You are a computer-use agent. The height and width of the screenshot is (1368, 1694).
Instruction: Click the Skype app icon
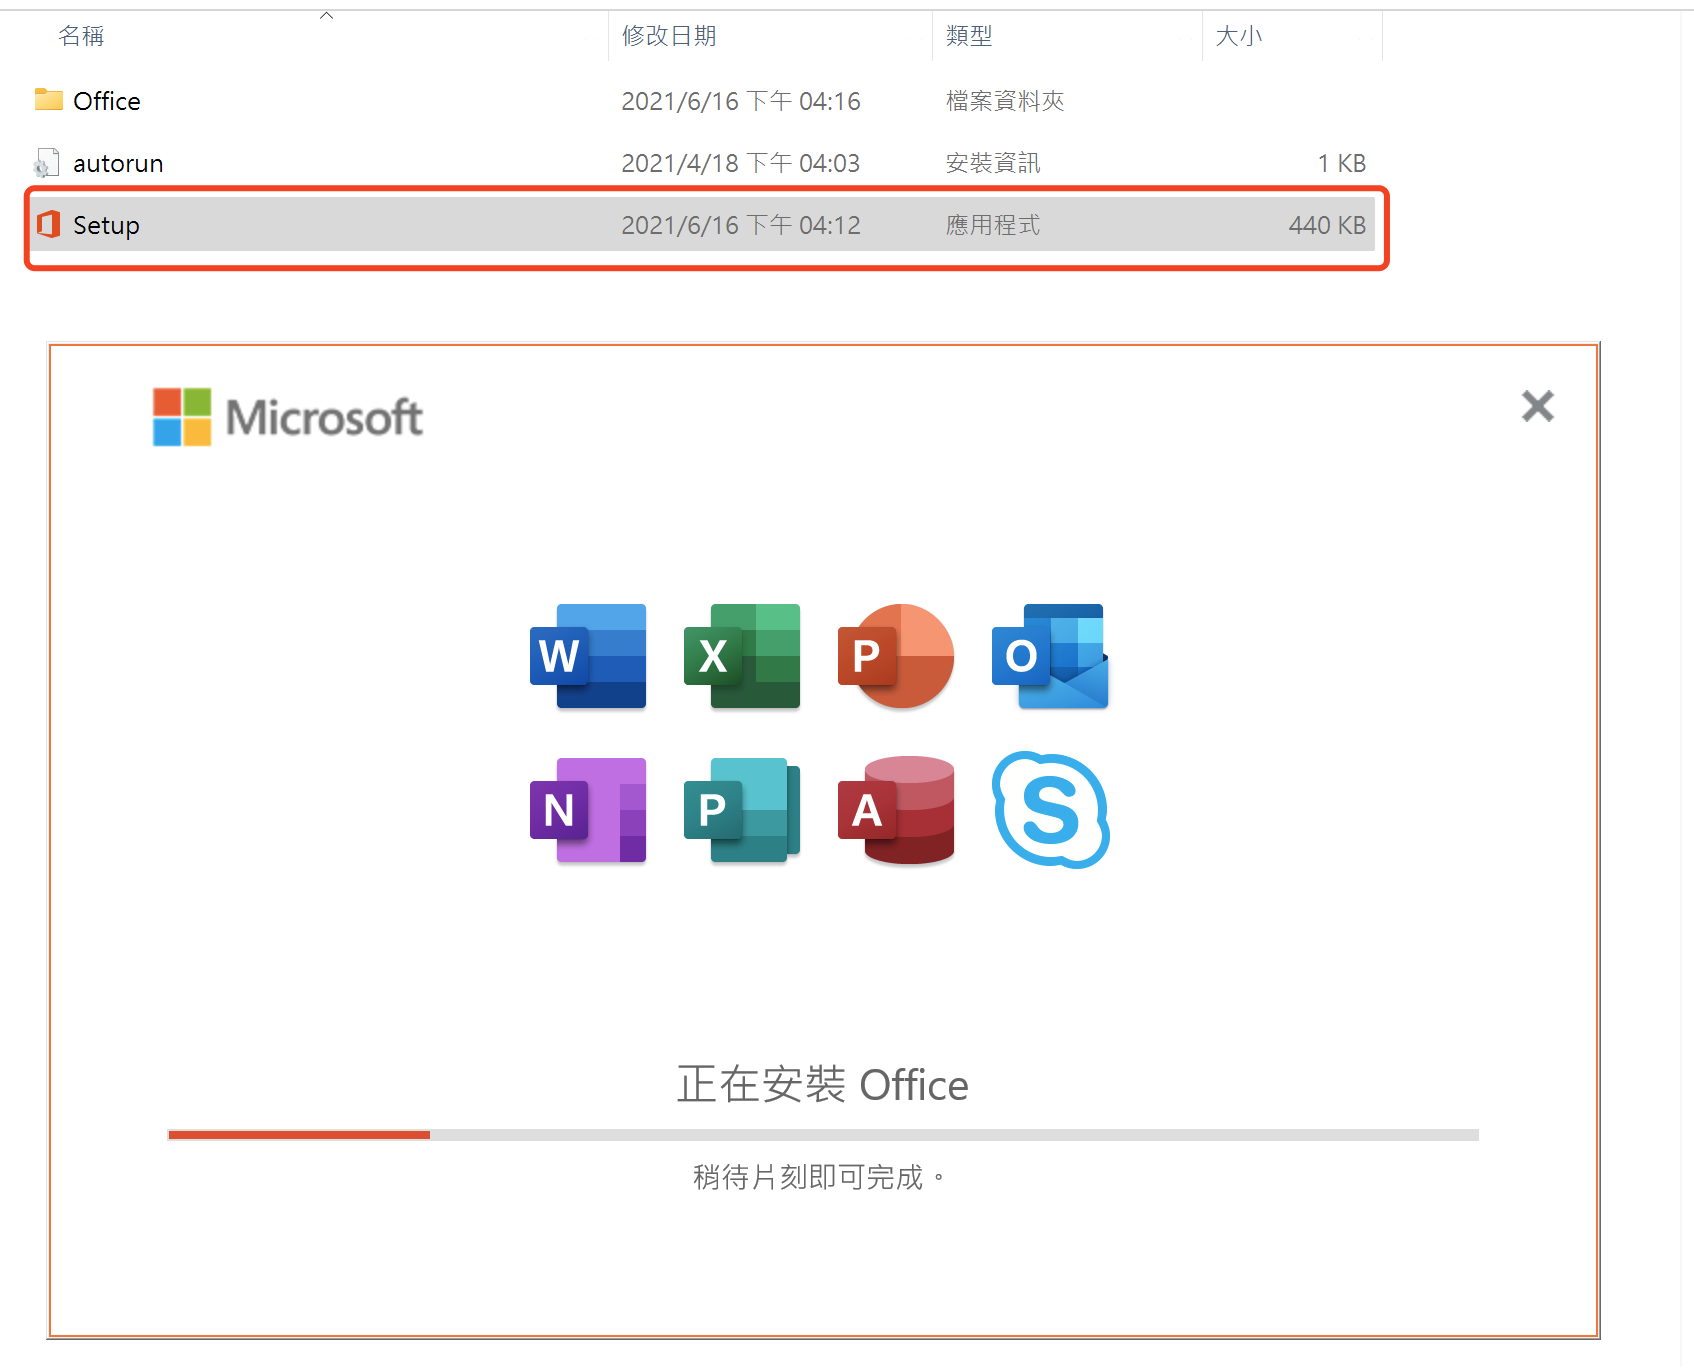coord(1050,810)
